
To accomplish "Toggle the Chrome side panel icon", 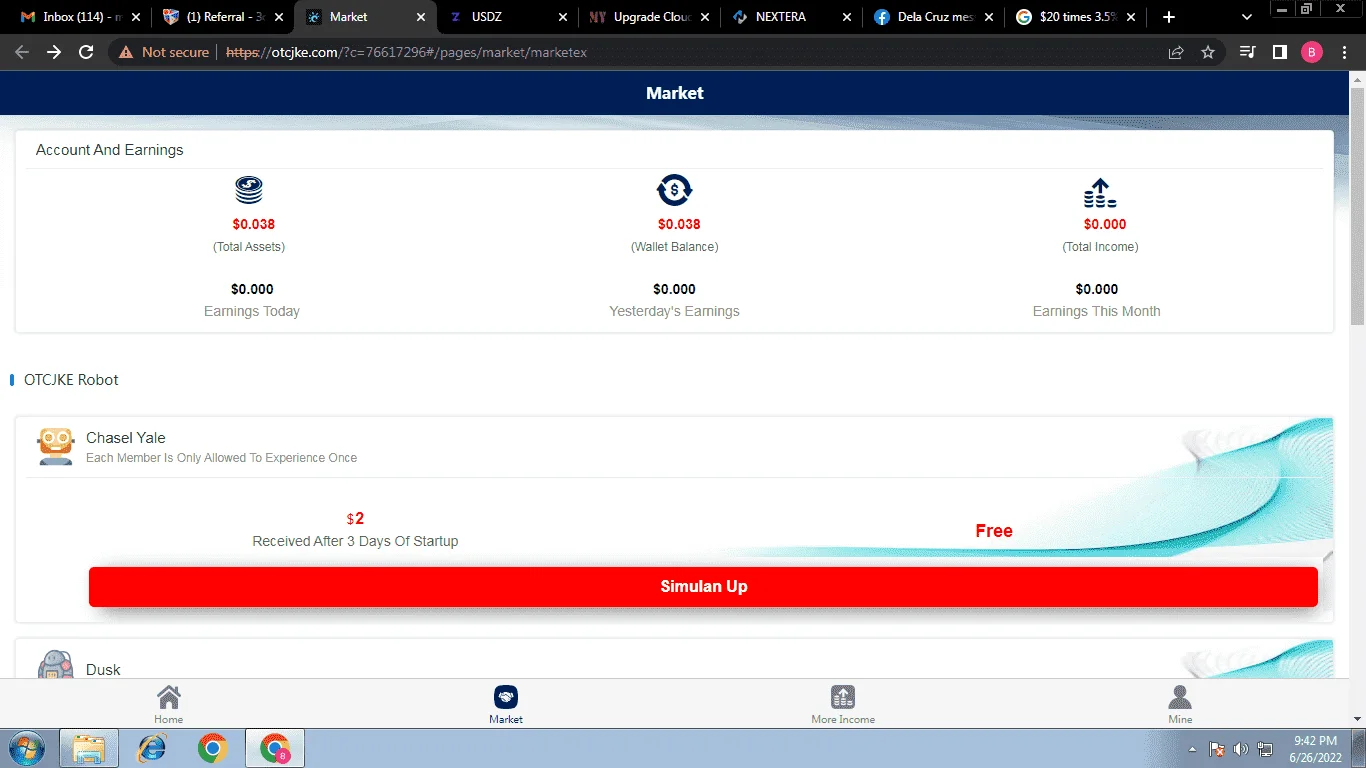I will (1279, 52).
